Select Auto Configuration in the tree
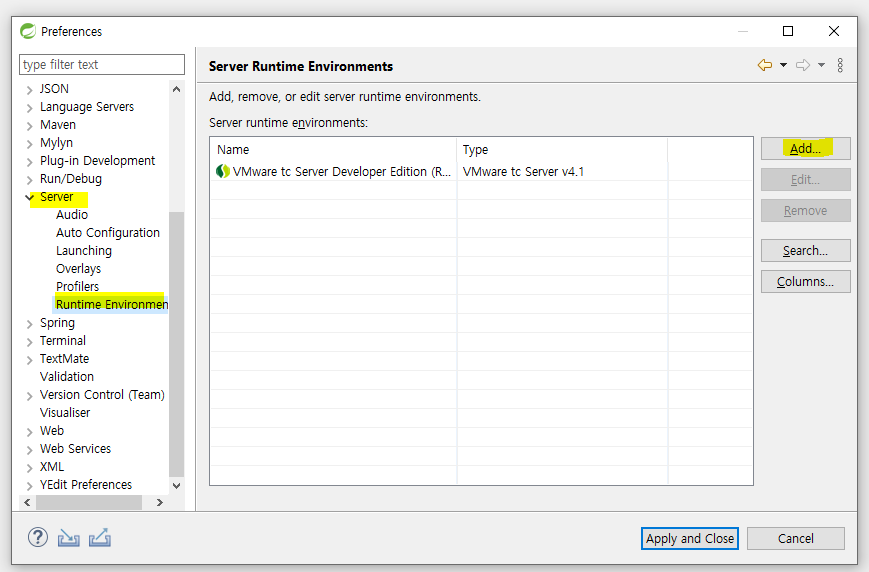This screenshot has height=572, width=869. click(108, 233)
